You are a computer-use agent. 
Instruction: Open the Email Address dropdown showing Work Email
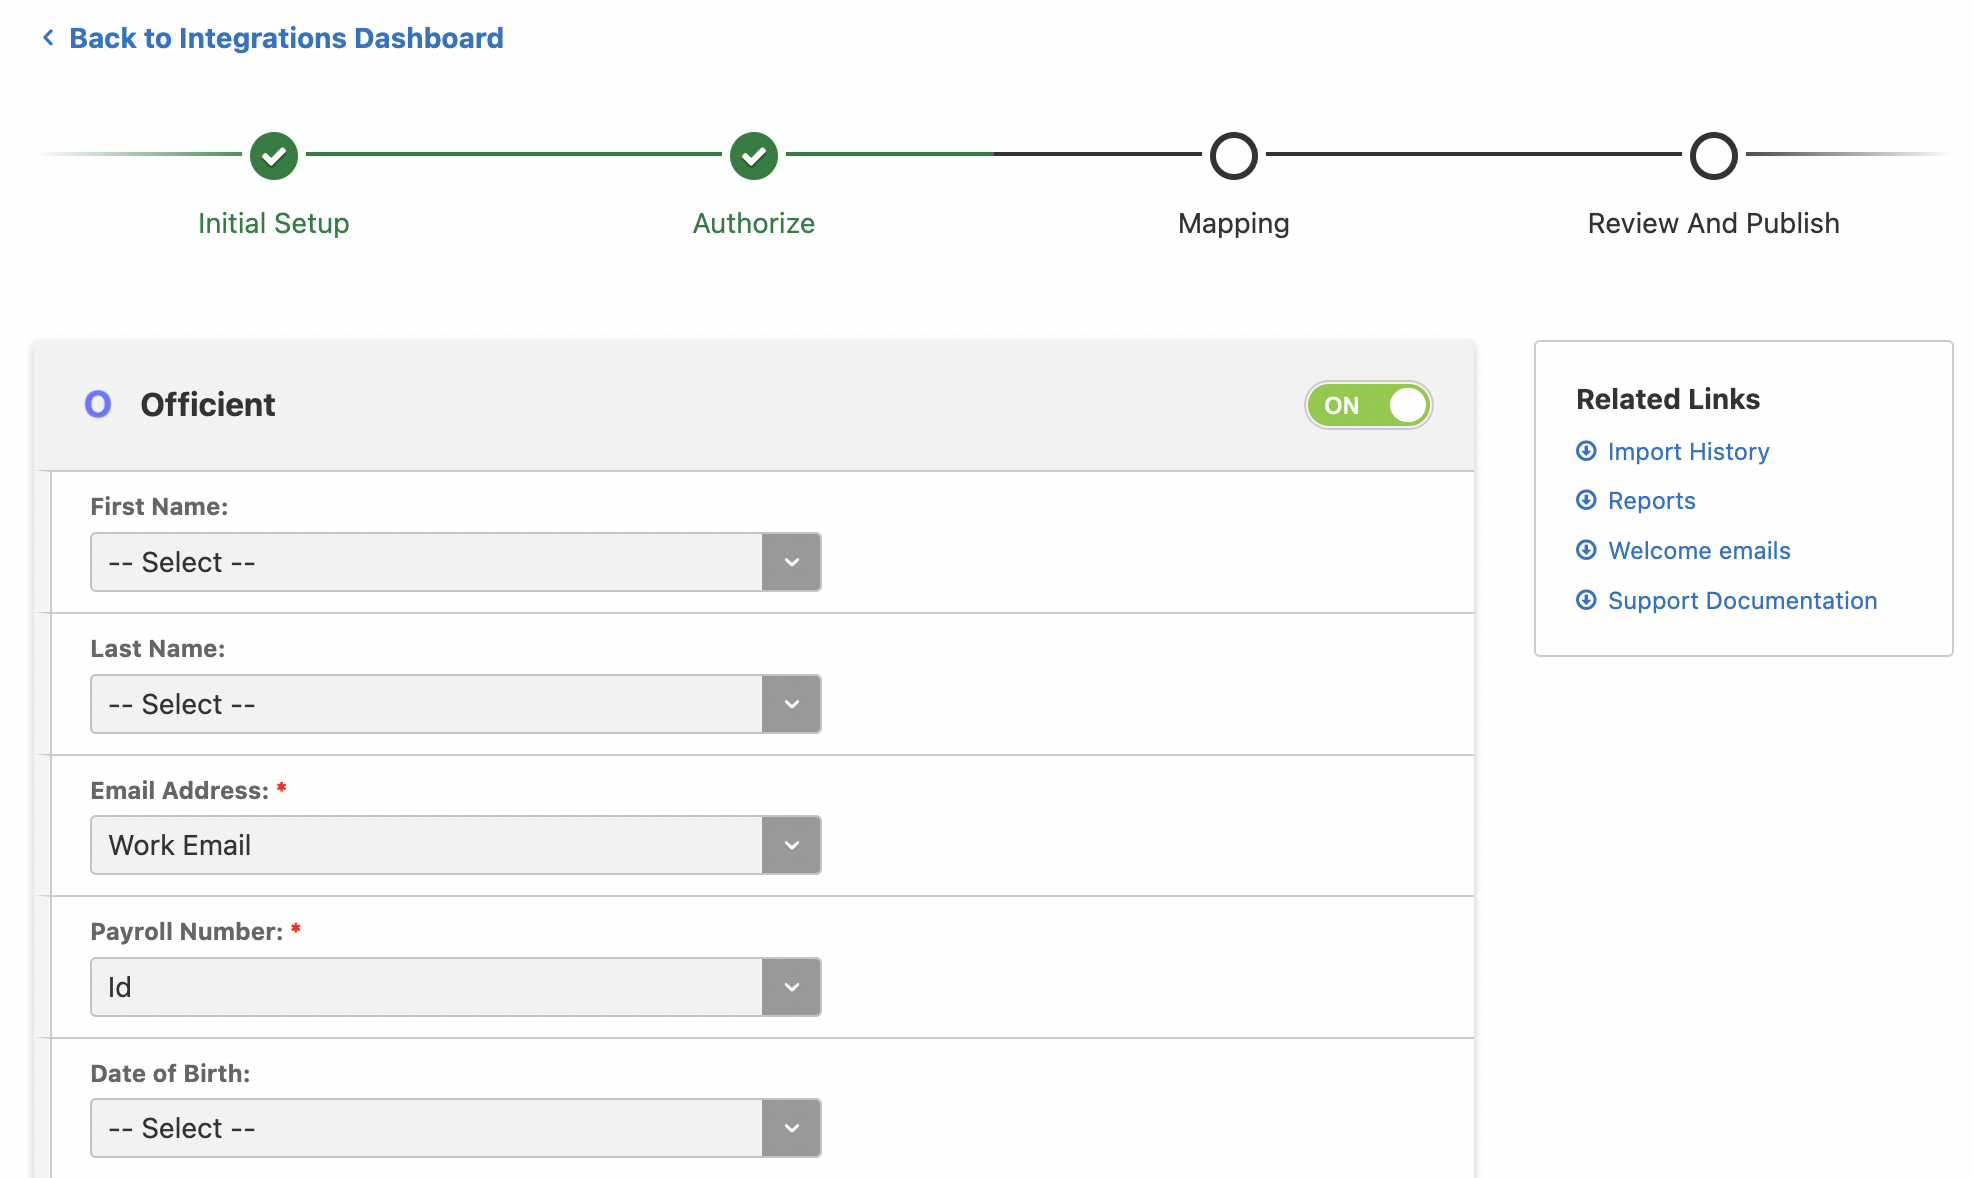pos(456,845)
